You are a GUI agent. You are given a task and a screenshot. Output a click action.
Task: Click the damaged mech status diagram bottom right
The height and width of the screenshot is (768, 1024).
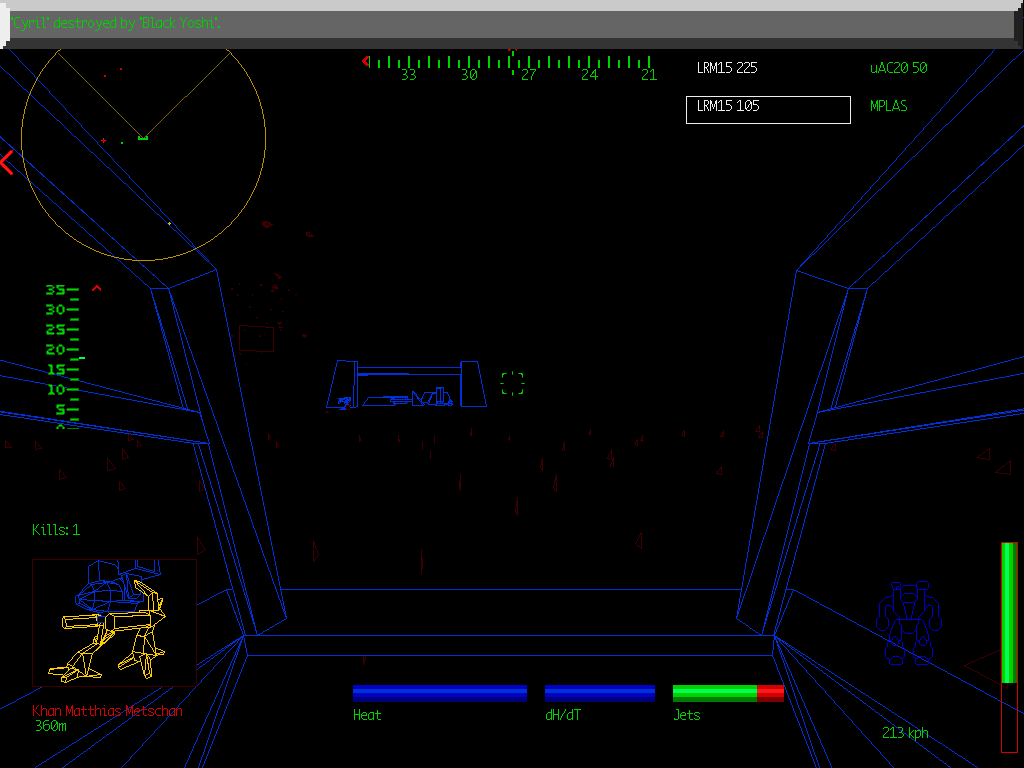[911, 620]
